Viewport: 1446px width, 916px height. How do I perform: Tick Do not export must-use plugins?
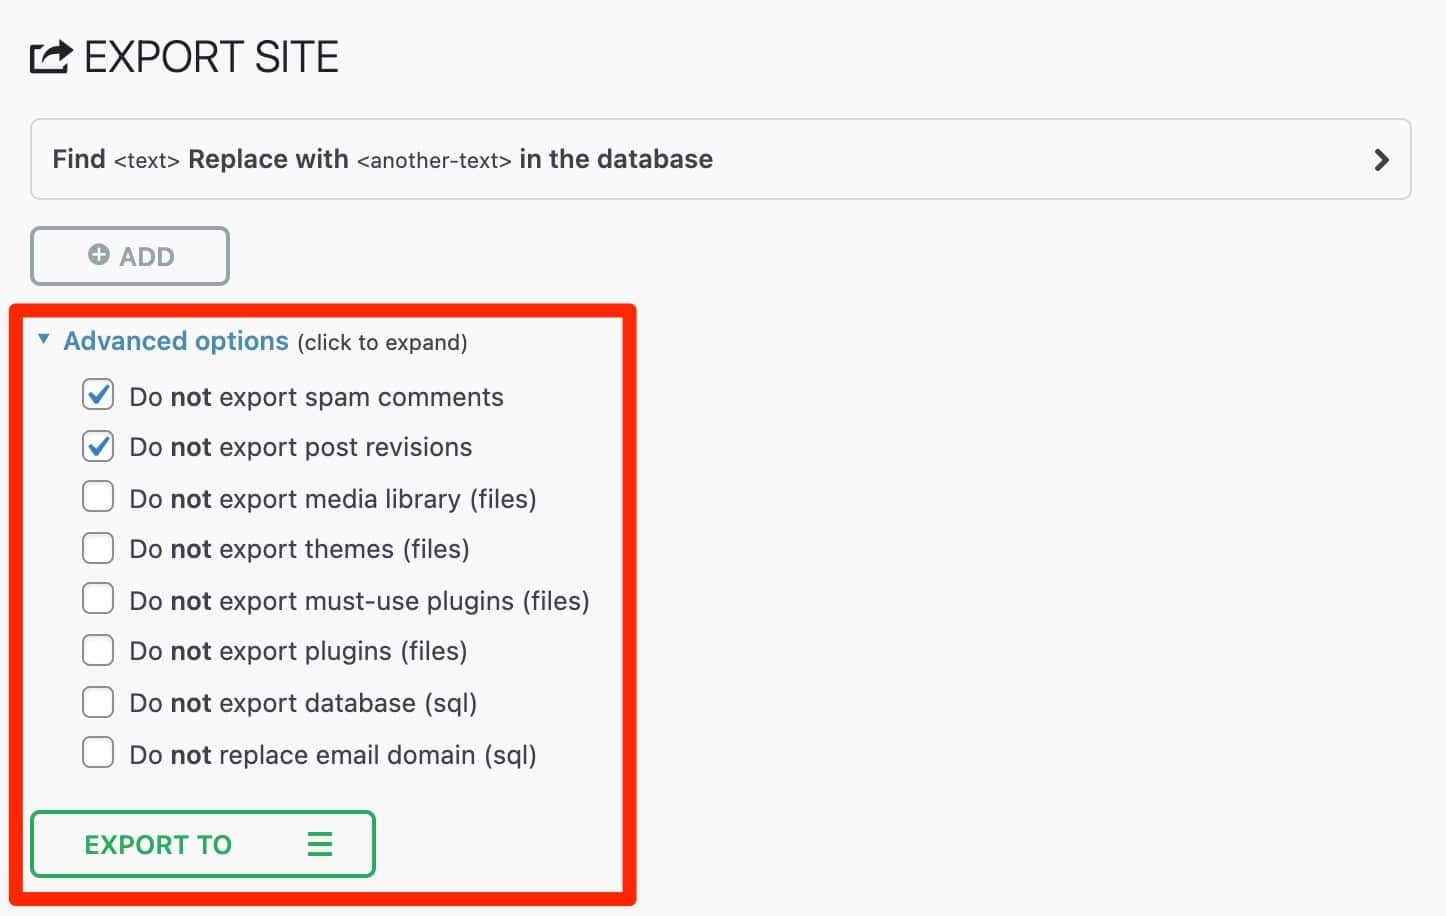pyautogui.click(x=98, y=599)
